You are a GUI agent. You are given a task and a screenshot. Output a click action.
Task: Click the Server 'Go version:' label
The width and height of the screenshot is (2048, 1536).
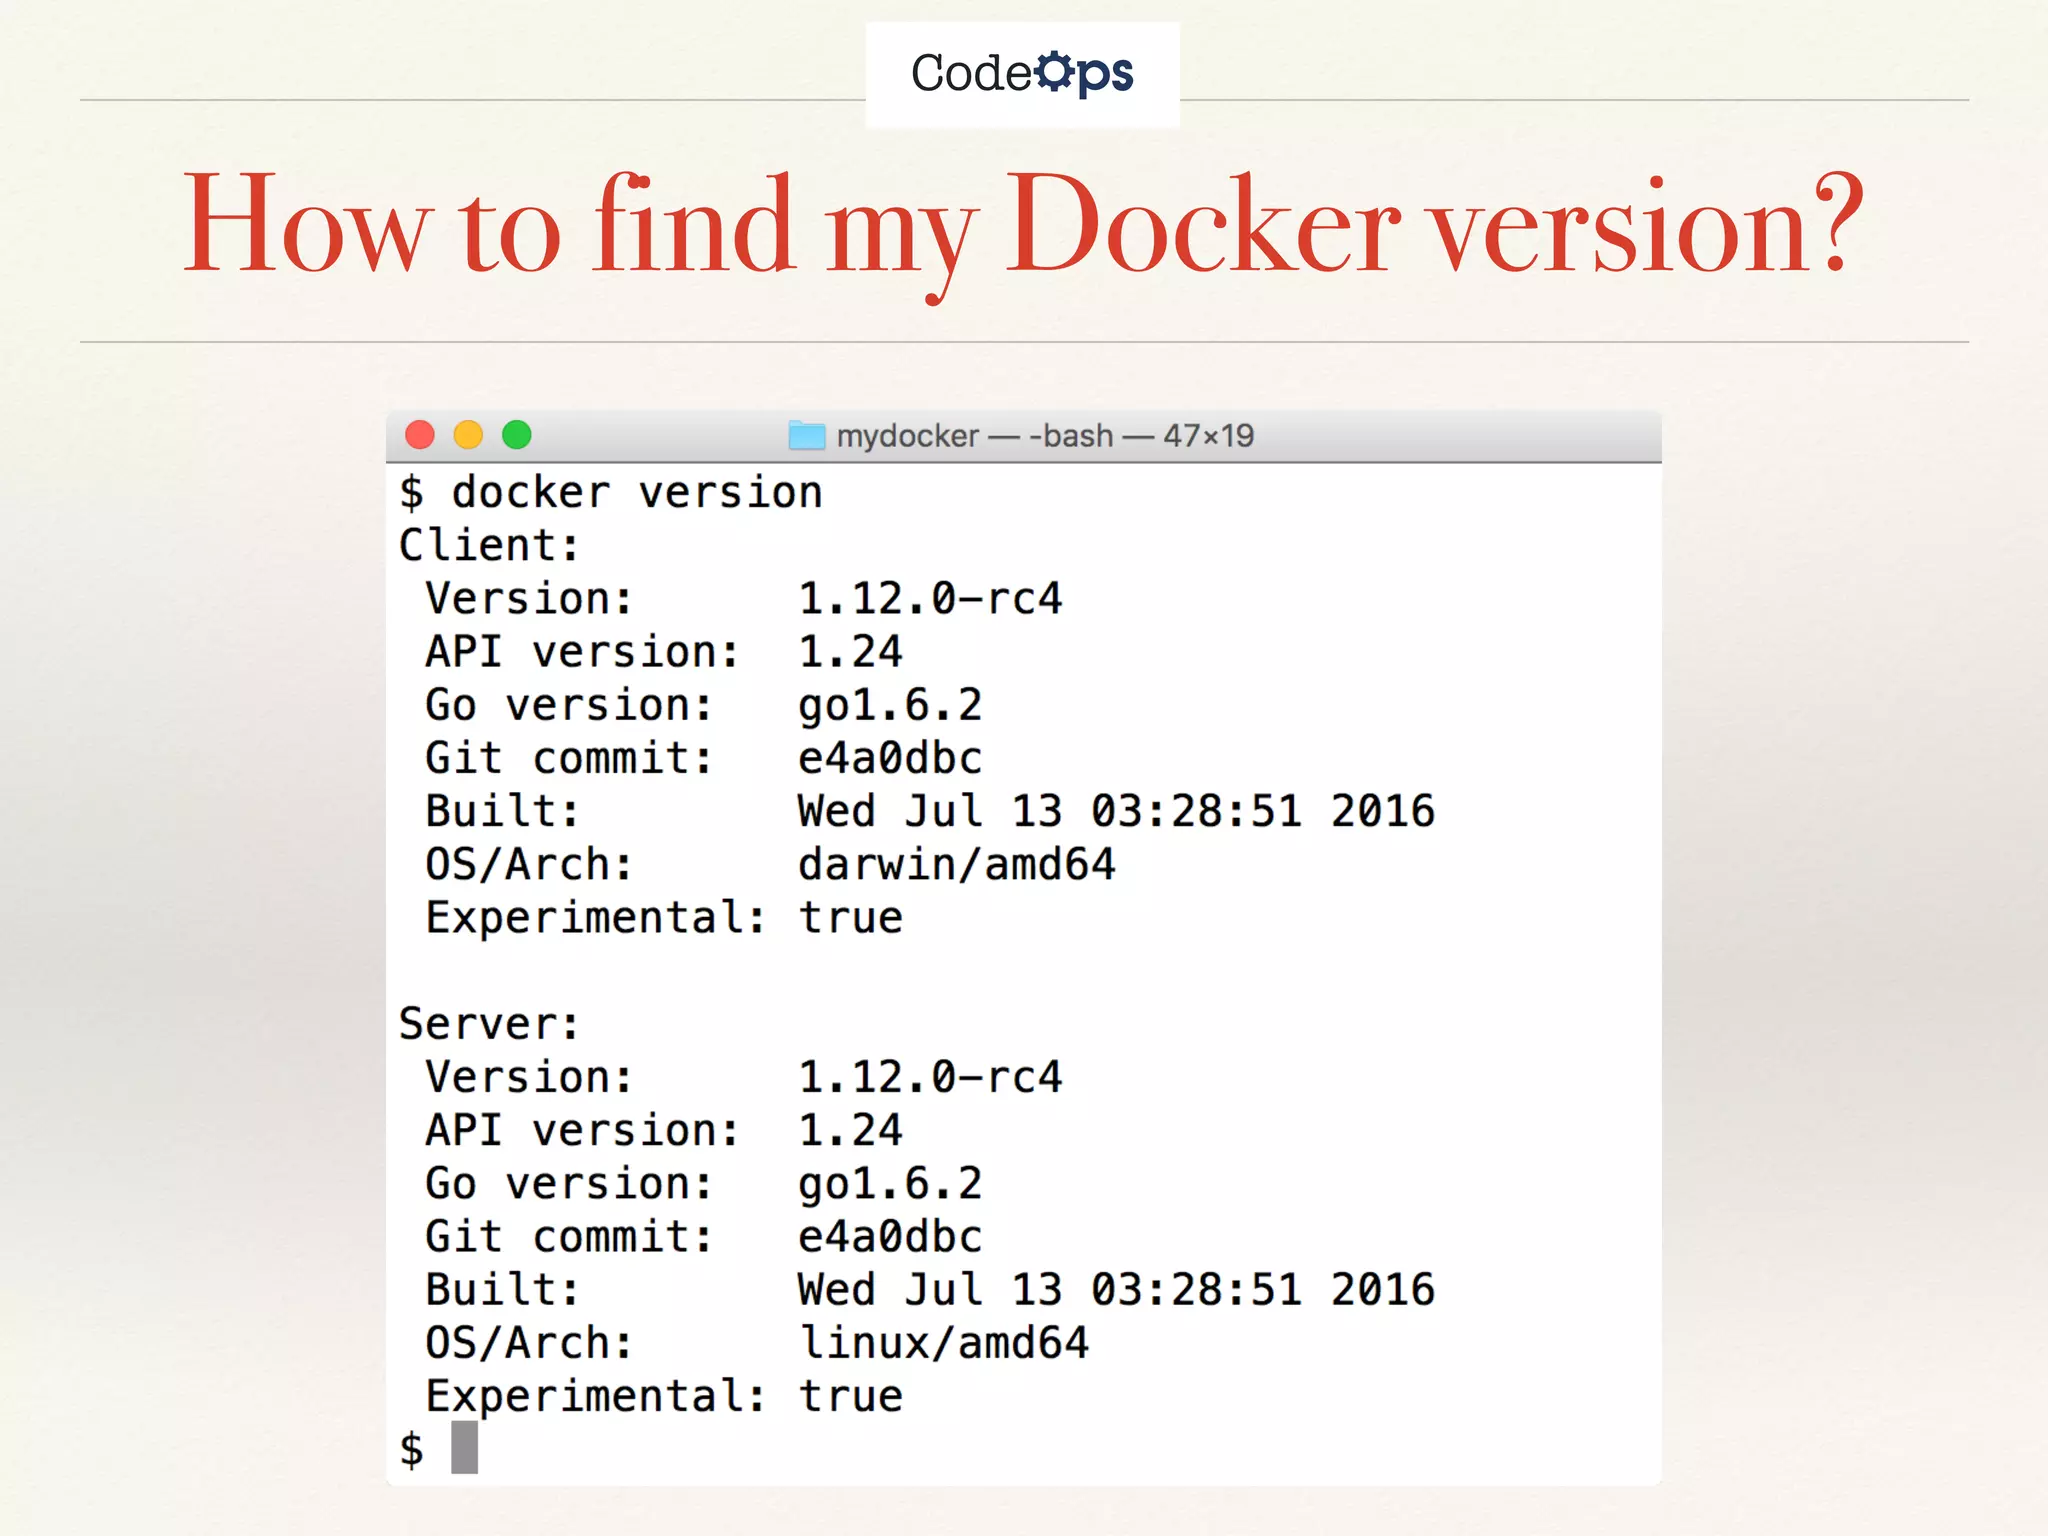pos(569,1184)
